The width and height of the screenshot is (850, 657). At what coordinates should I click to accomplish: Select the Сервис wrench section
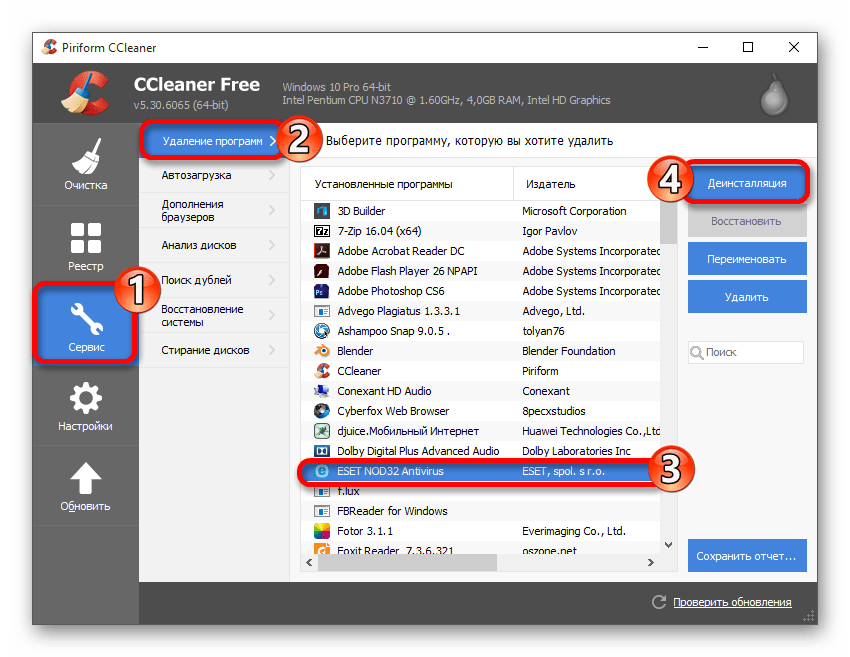pos(86,324)
